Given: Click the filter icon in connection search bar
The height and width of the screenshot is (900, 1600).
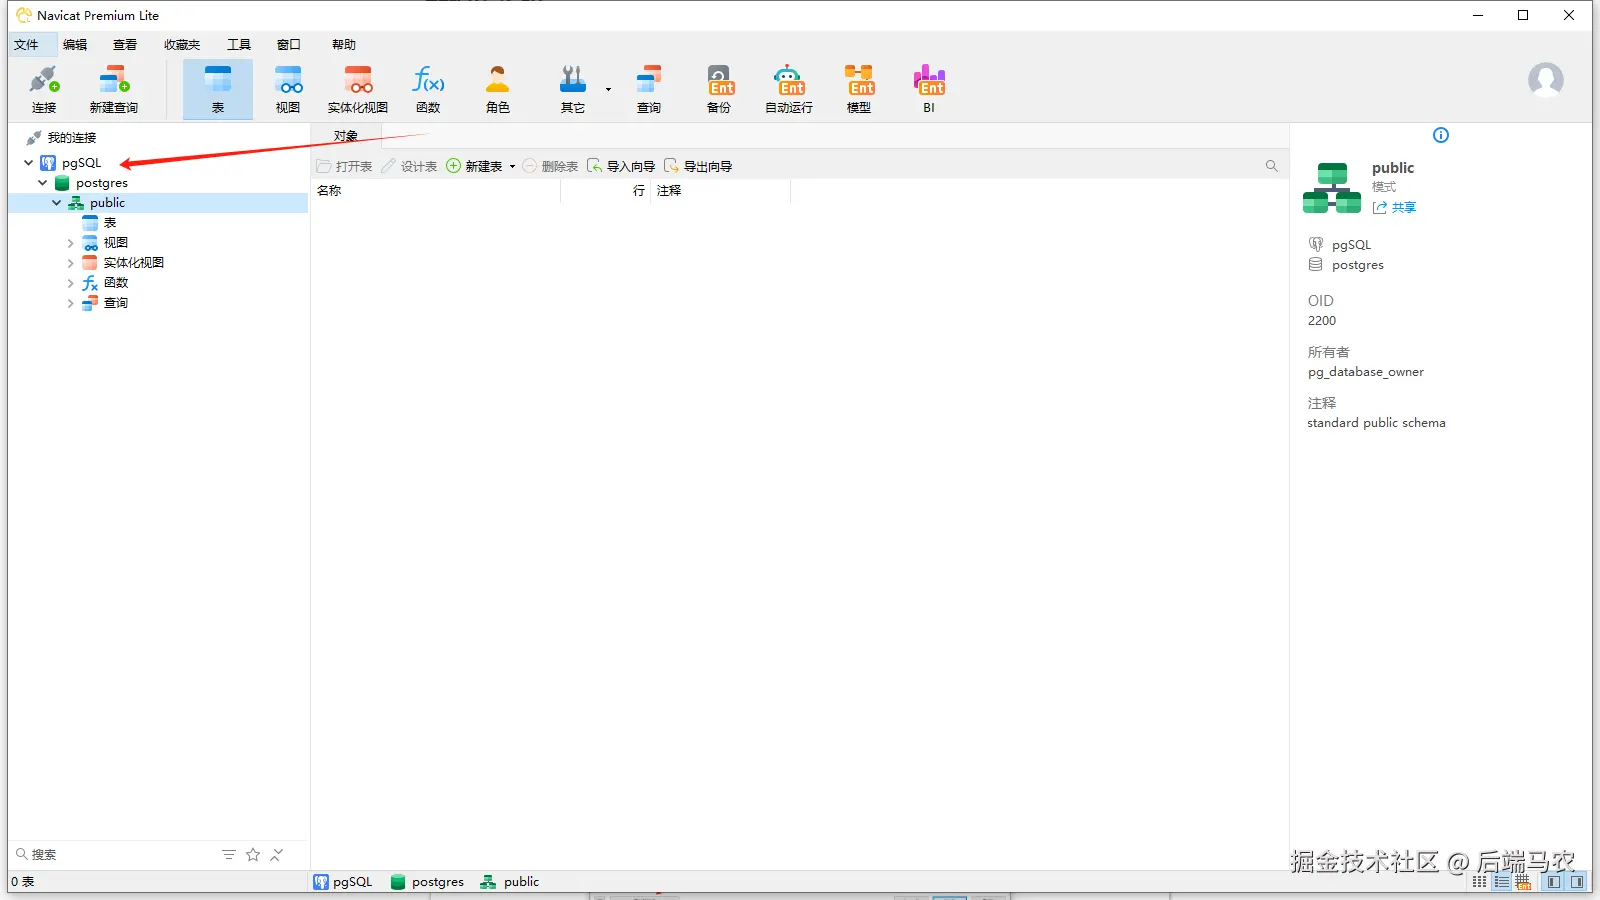Looking at the screenshot, I should coord(229,855).
